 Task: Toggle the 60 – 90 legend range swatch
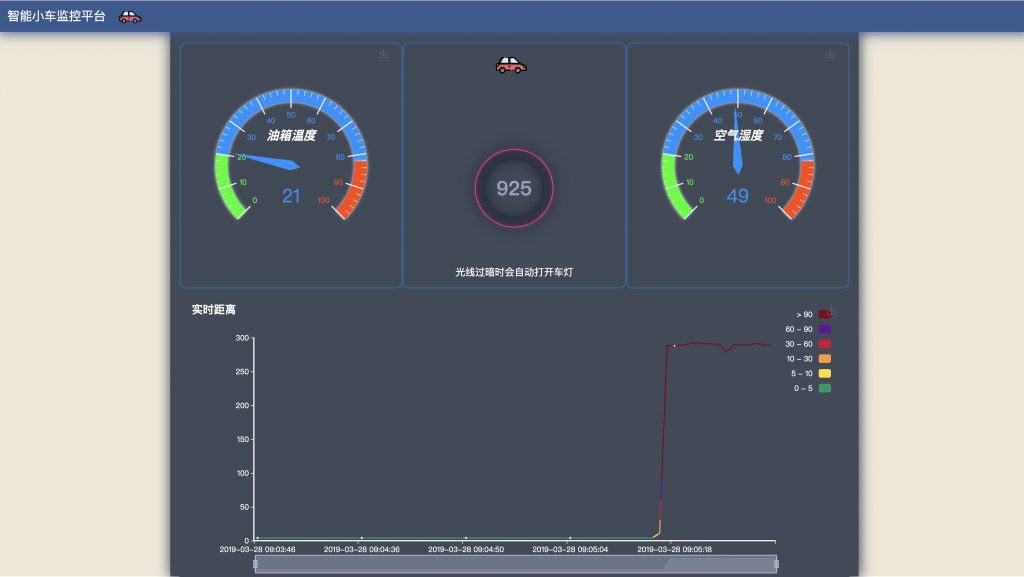[825, 329]
